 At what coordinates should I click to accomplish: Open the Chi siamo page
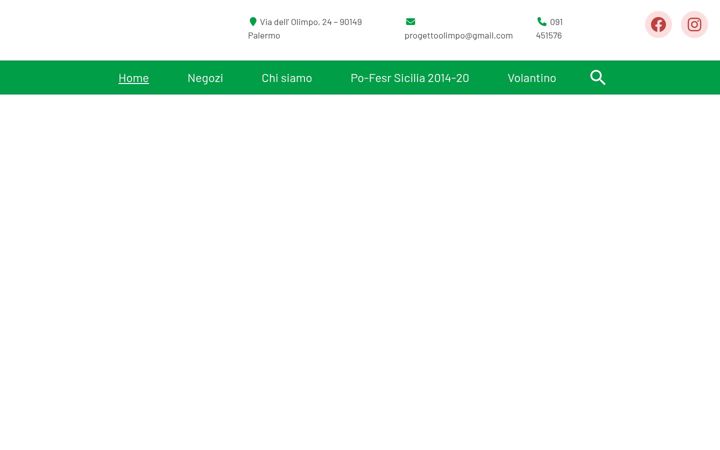click(287, 78)
